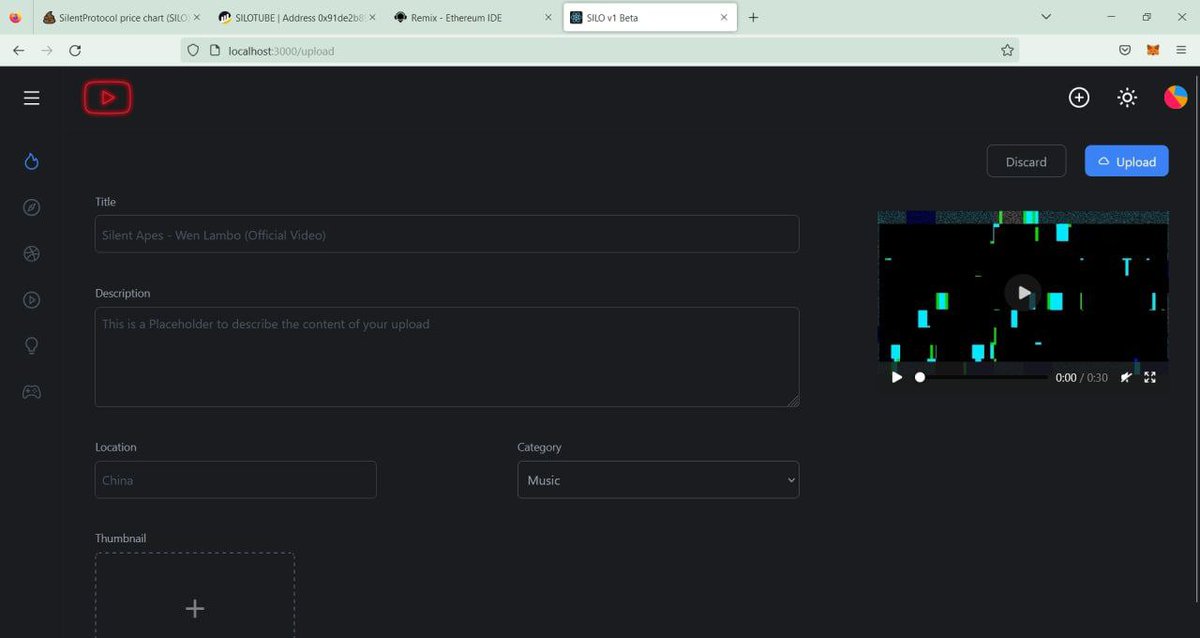Play video with center overlay button
This screenshot has width=1200, height=638.
point(1023,293)
